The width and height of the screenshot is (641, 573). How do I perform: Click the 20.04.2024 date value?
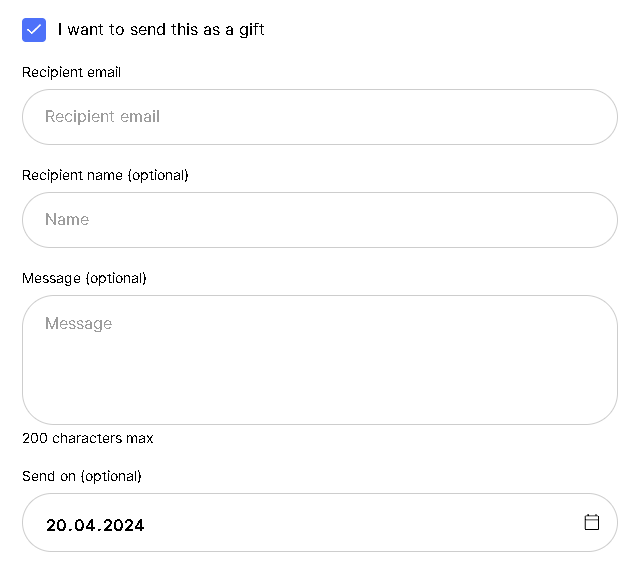pyautogui.click(x=95, y=525)
